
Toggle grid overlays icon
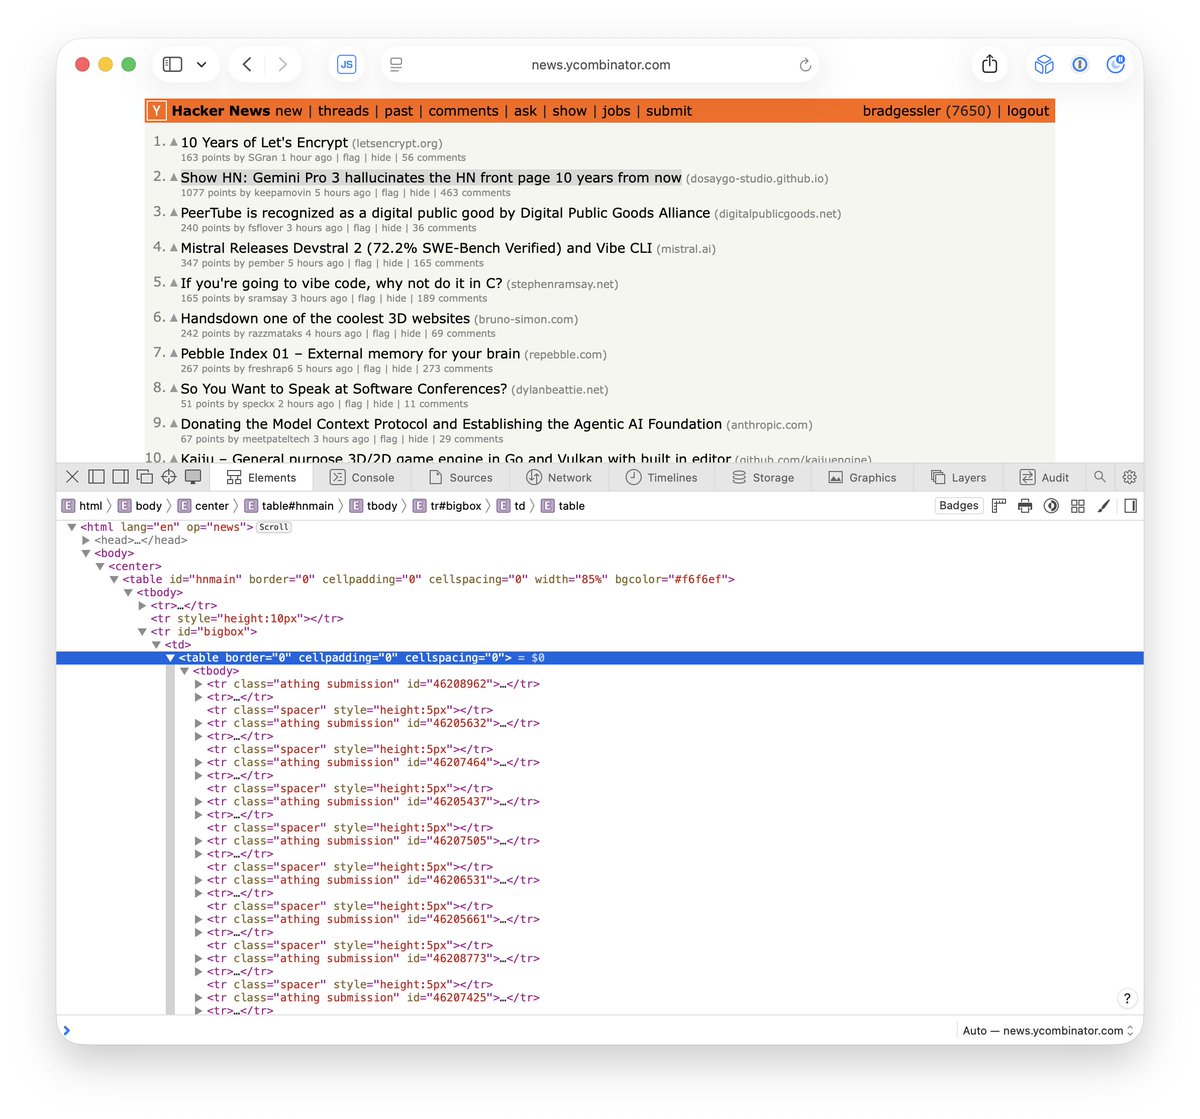1078,506
